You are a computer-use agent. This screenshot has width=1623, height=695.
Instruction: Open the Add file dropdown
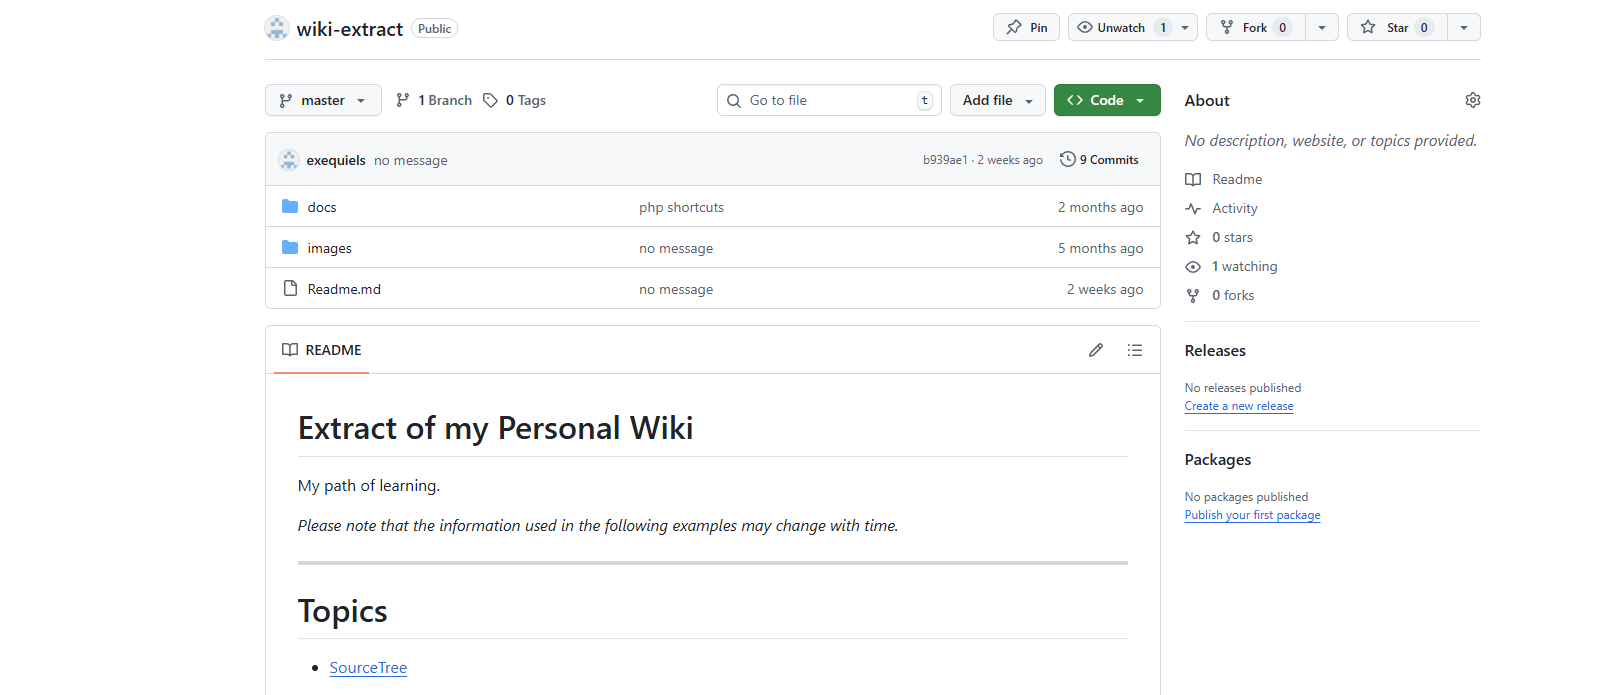tap(997, 100)
